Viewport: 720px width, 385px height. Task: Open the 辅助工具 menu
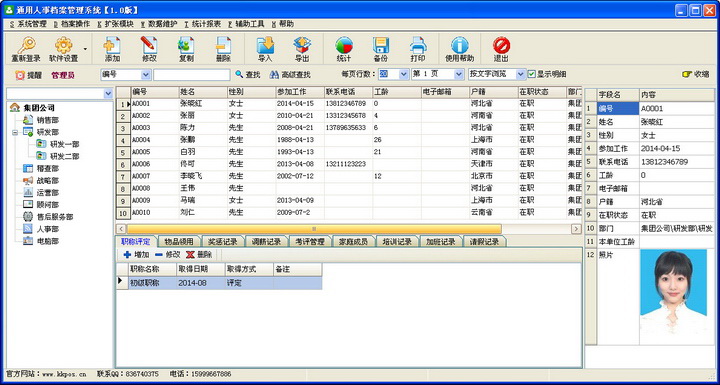click(x=246, y=24)
